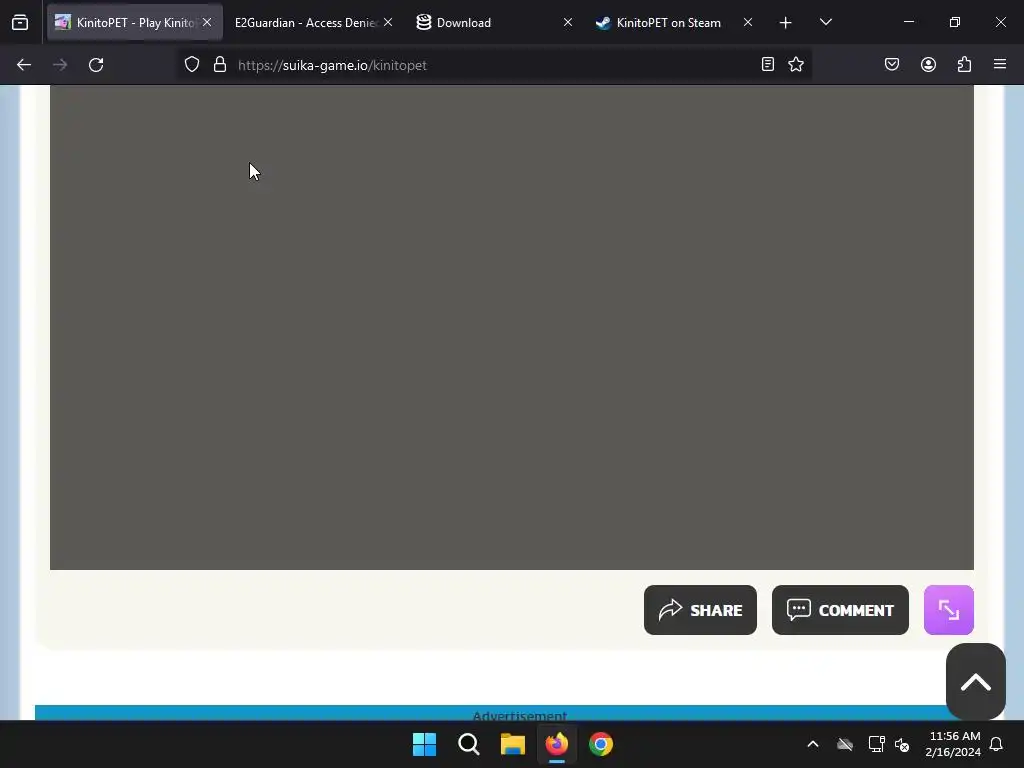
Task: Expand the list all tabs dropdown
Action: pos(826,22)
